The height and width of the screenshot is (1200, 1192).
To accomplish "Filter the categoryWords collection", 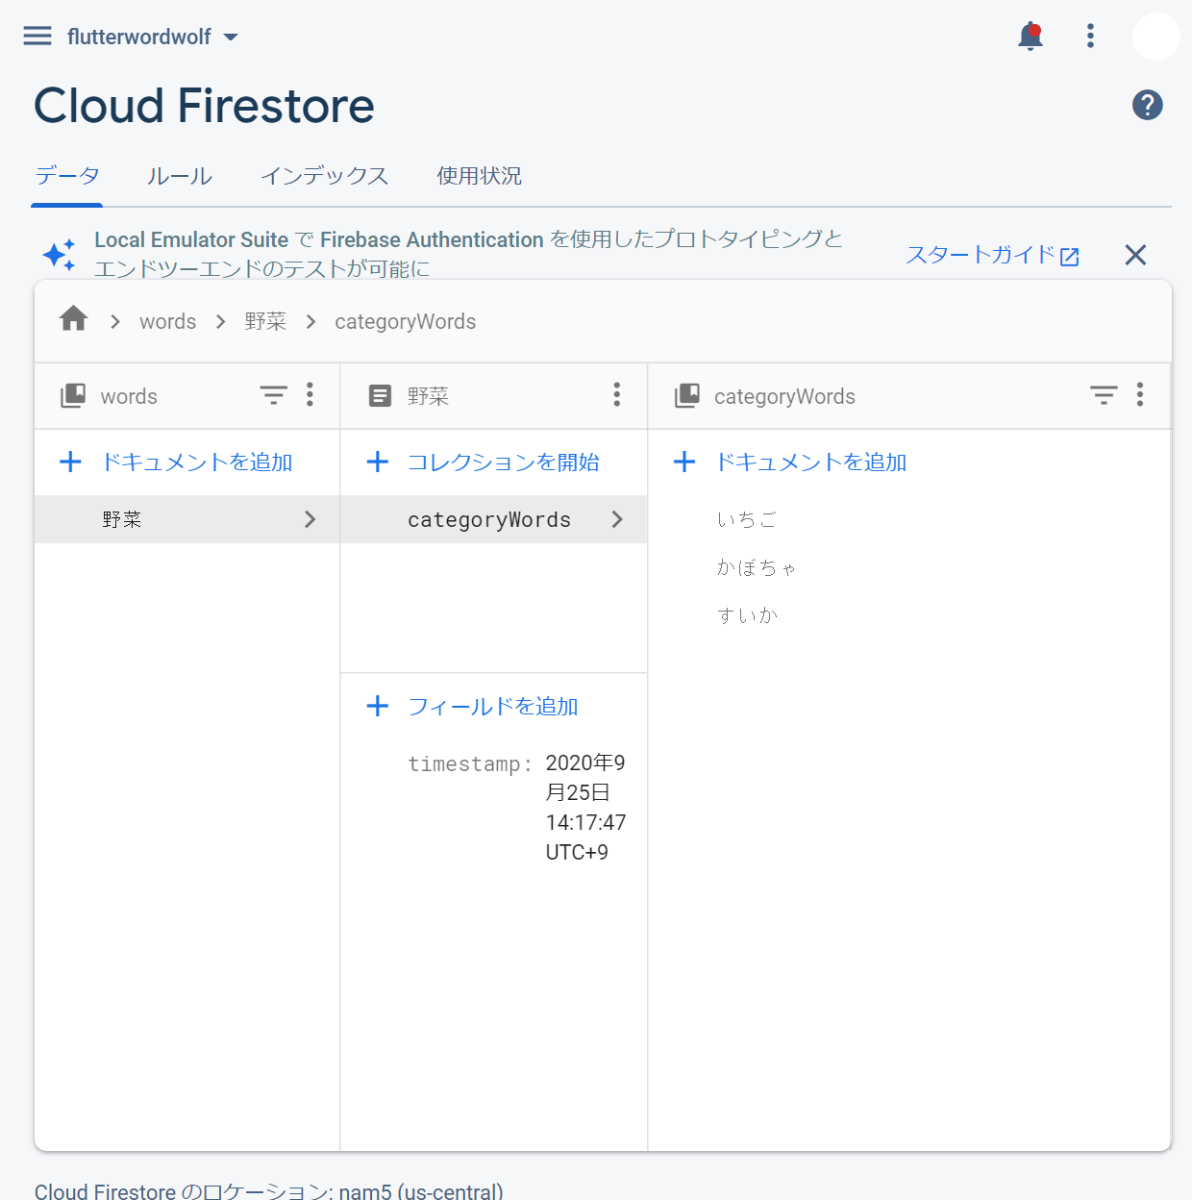I will 1103,395.
